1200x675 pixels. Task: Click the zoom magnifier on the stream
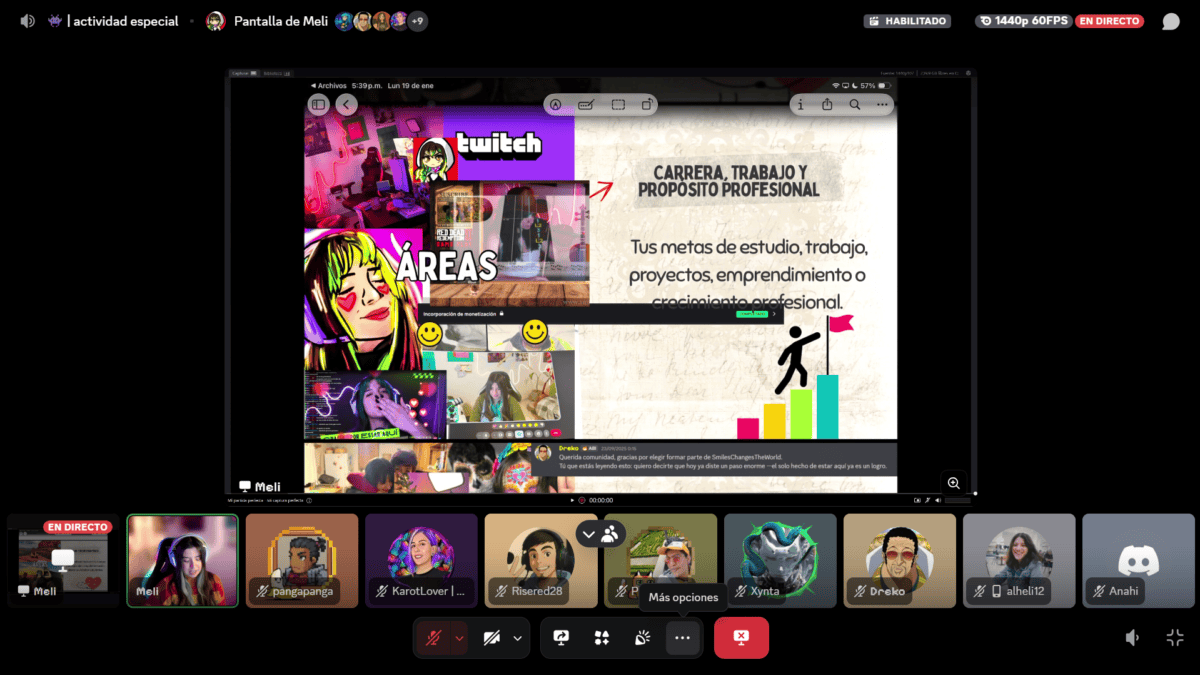[x=954, y=483]
